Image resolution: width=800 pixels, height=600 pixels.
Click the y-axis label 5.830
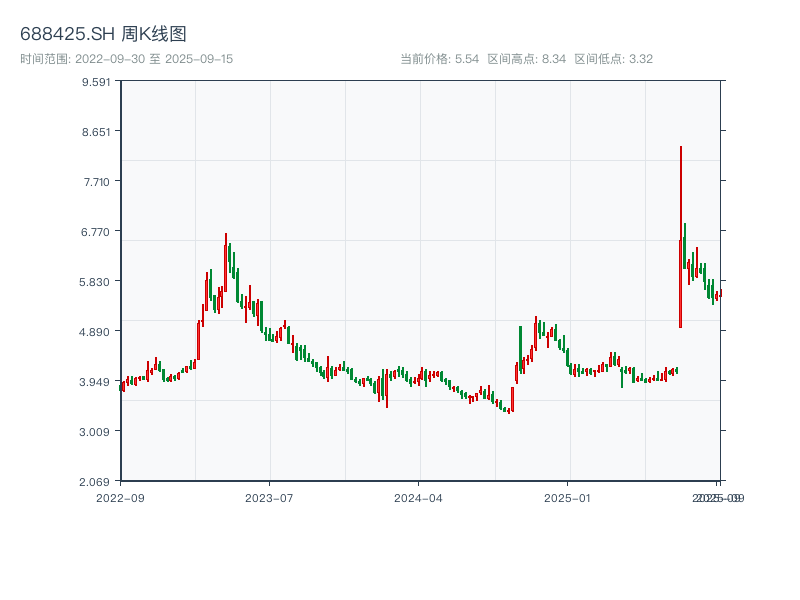point(94,282)
